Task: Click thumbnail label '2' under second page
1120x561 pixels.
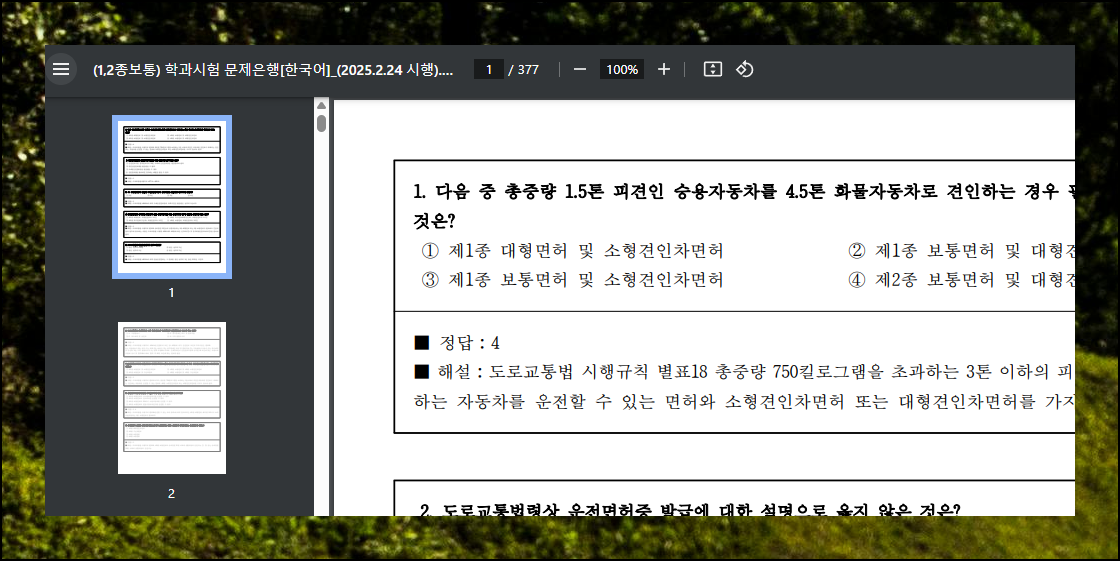Action: pyautogui.click(x=171, y=493)
